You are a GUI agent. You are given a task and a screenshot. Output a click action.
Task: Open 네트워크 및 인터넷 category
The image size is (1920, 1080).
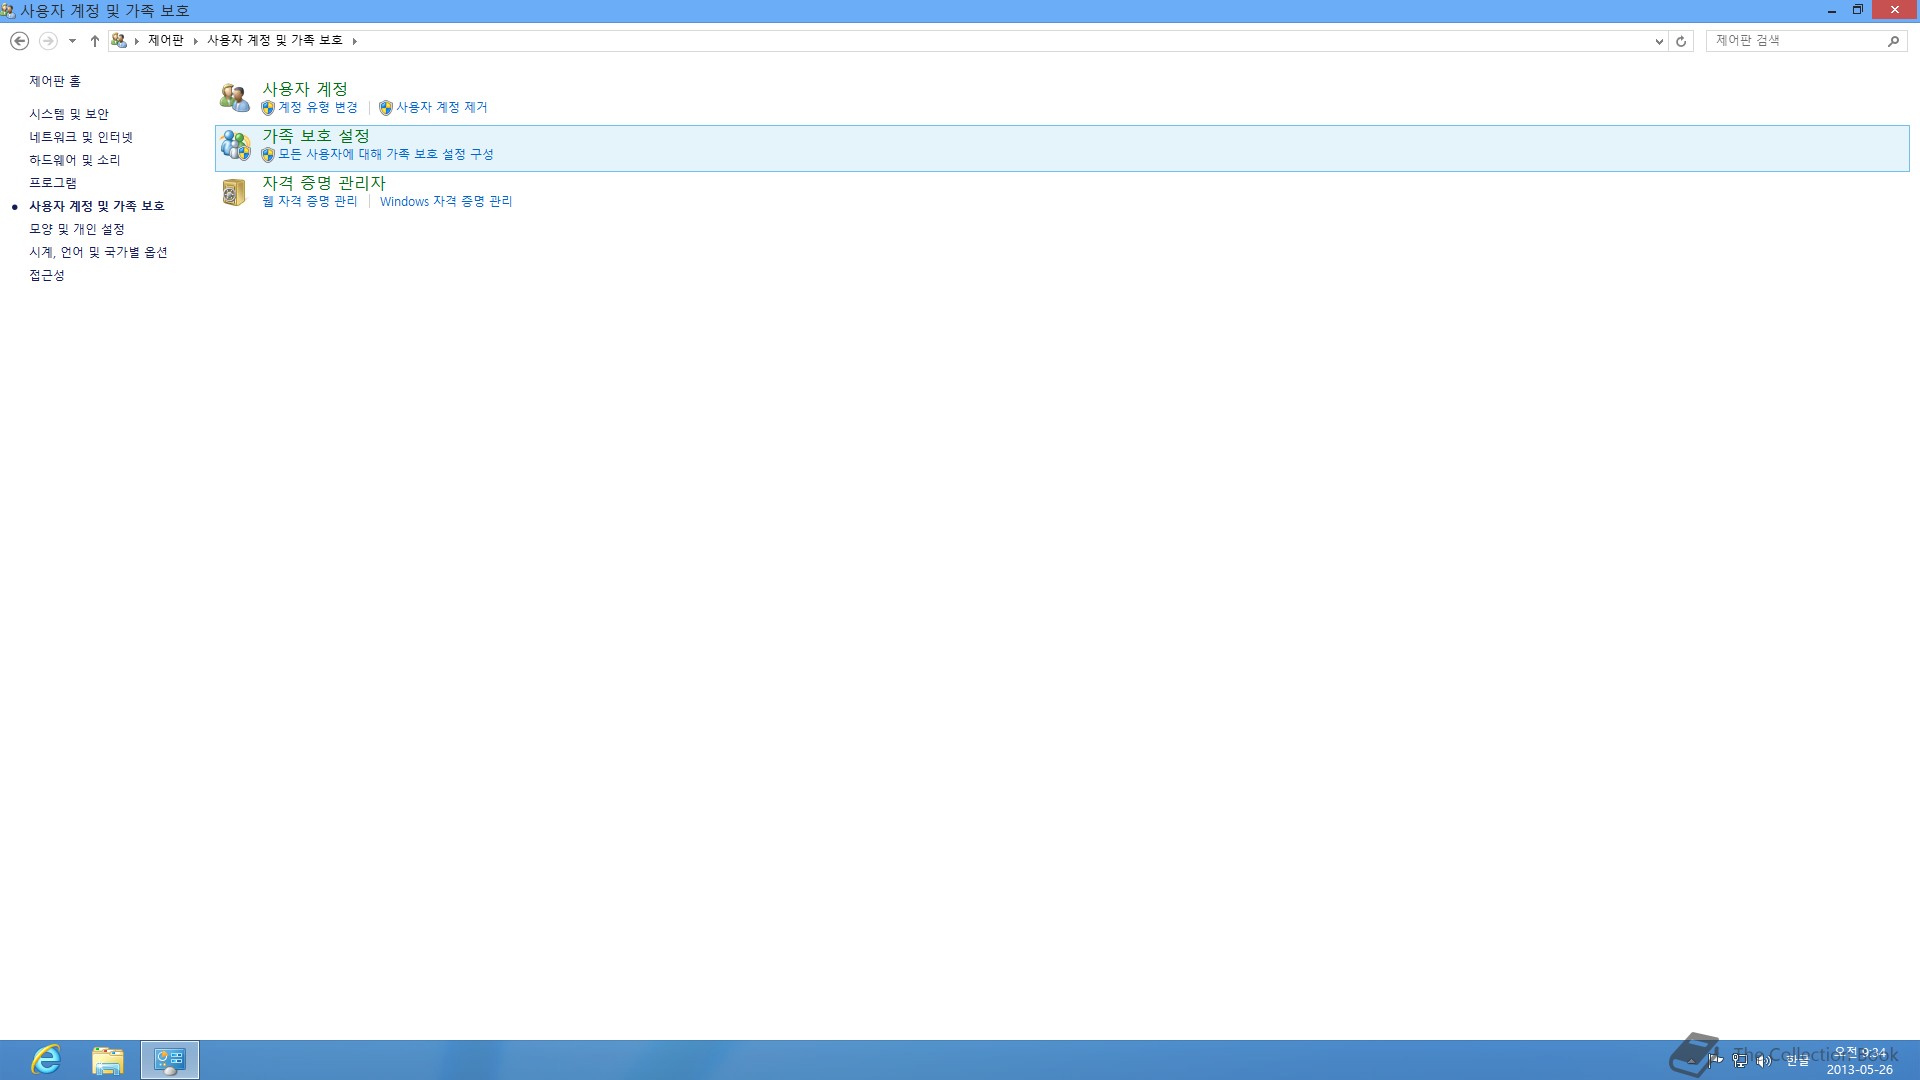coord(81,137)
